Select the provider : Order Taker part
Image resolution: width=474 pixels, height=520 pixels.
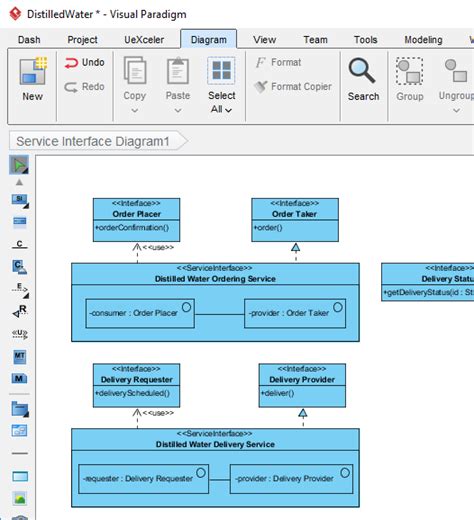click(x=295, y=313)
